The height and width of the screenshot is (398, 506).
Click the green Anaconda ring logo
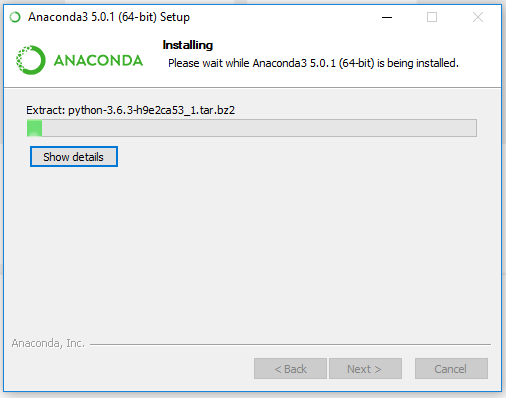[x=31, y=60]
